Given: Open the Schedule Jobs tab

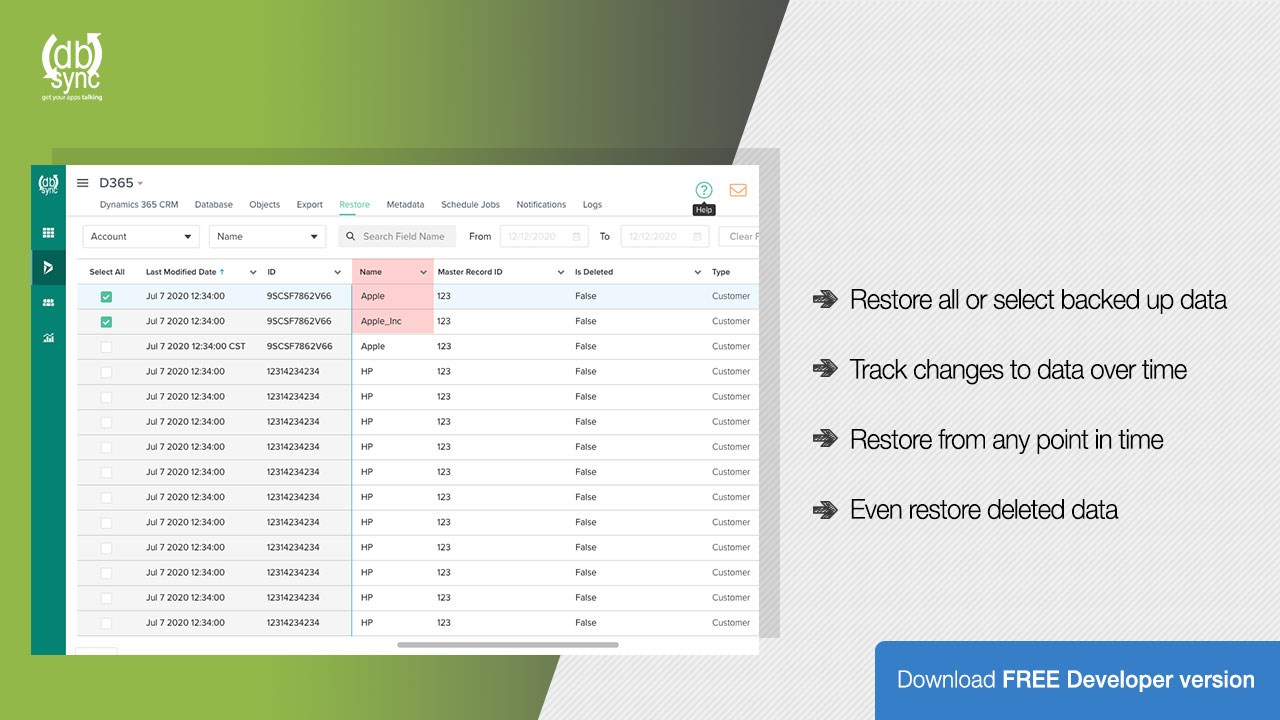Looking at the screenshot, I should 470,205.
